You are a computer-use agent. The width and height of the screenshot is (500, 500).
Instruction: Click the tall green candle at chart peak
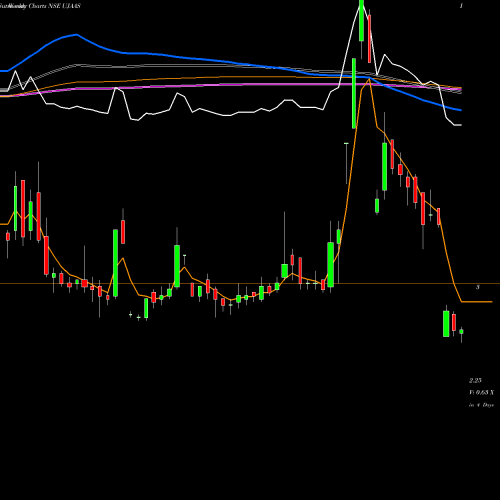coord(361,21)
